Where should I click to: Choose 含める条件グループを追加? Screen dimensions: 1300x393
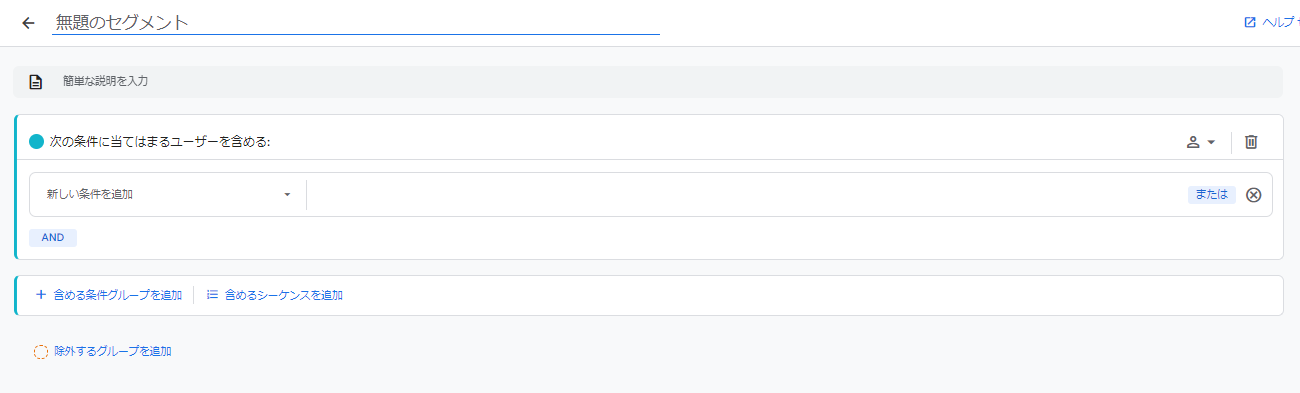118,295
